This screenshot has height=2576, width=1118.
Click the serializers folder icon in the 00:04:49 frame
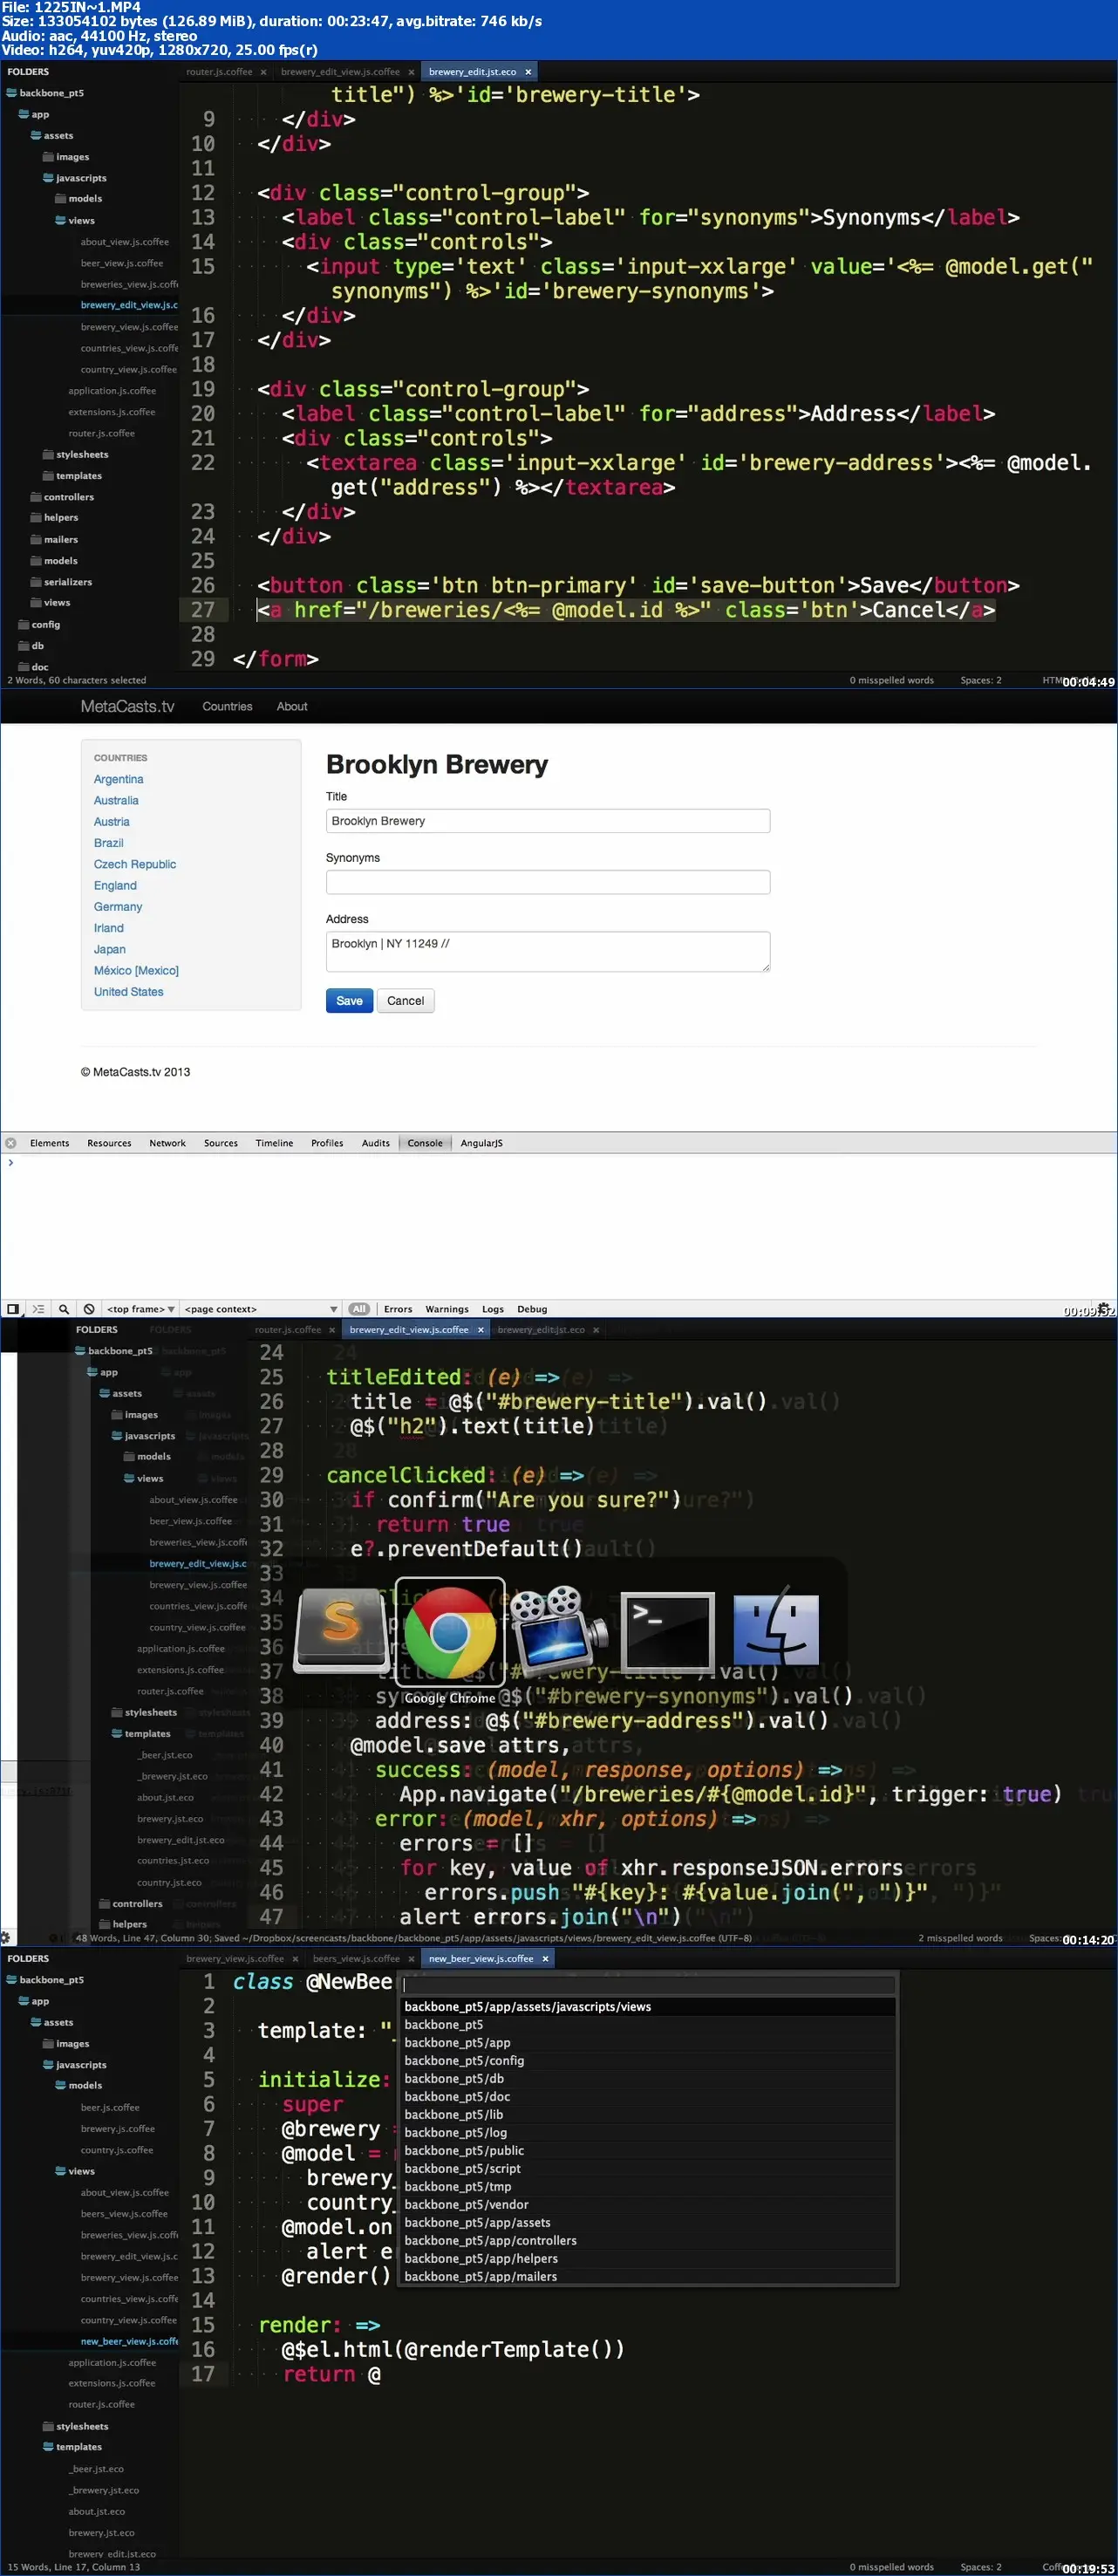pyautogui.click(x=36, y=582)
